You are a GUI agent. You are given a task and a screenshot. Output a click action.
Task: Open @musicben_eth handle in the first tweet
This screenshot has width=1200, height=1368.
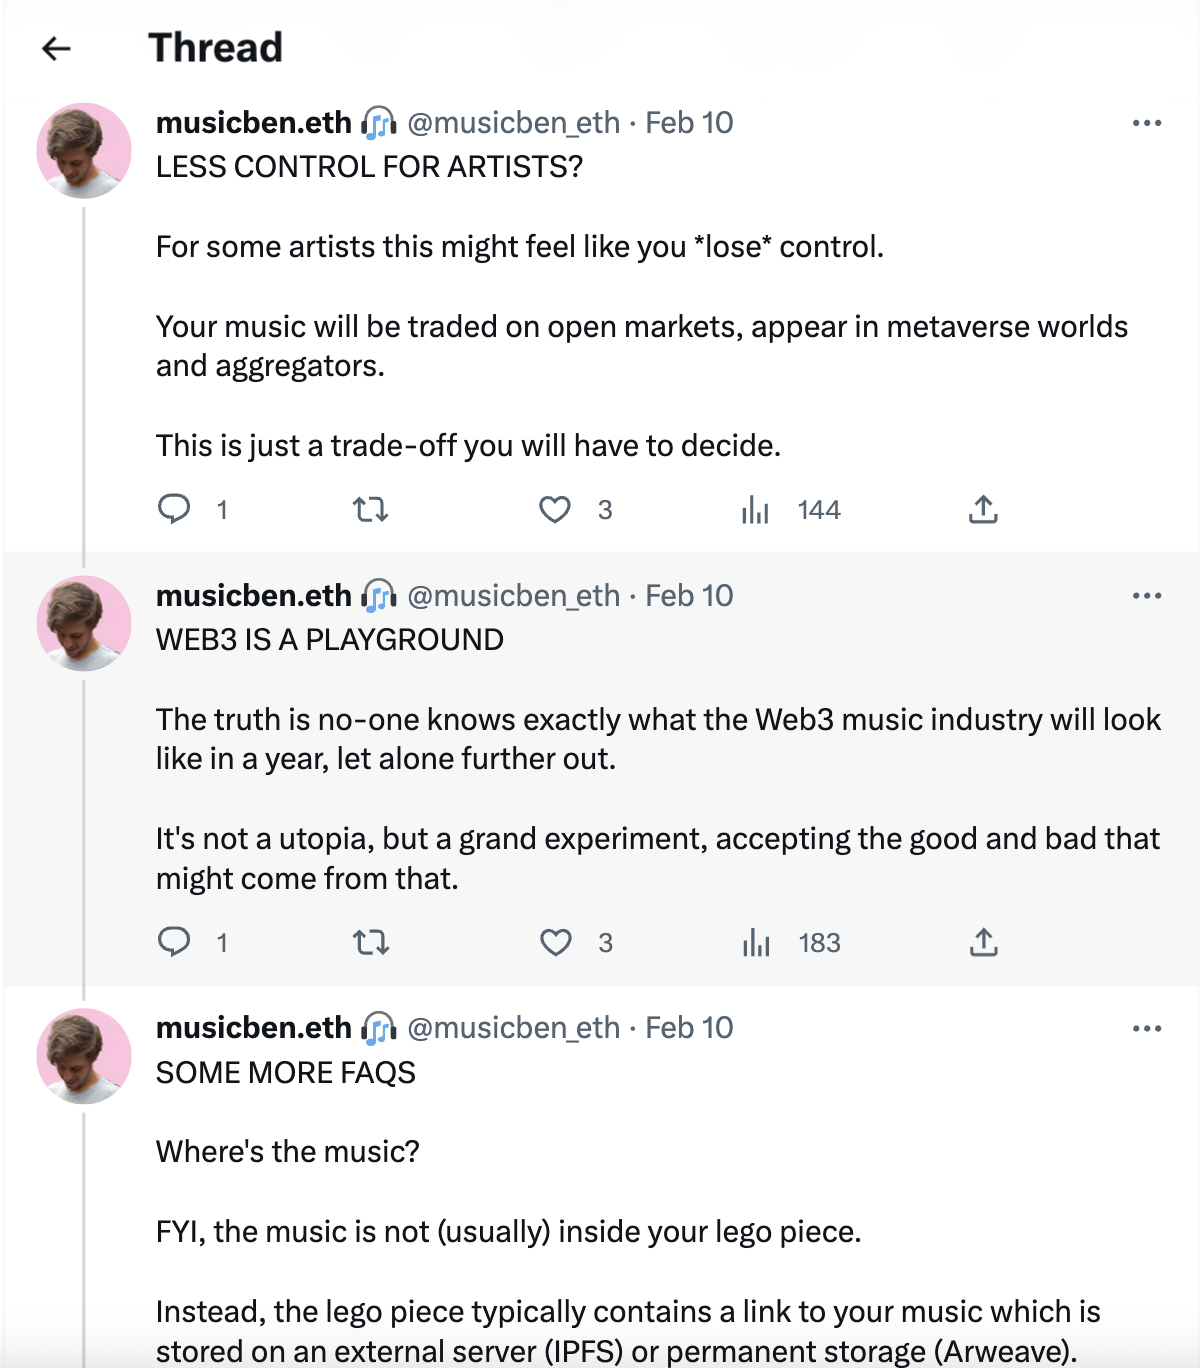(514, 123)
